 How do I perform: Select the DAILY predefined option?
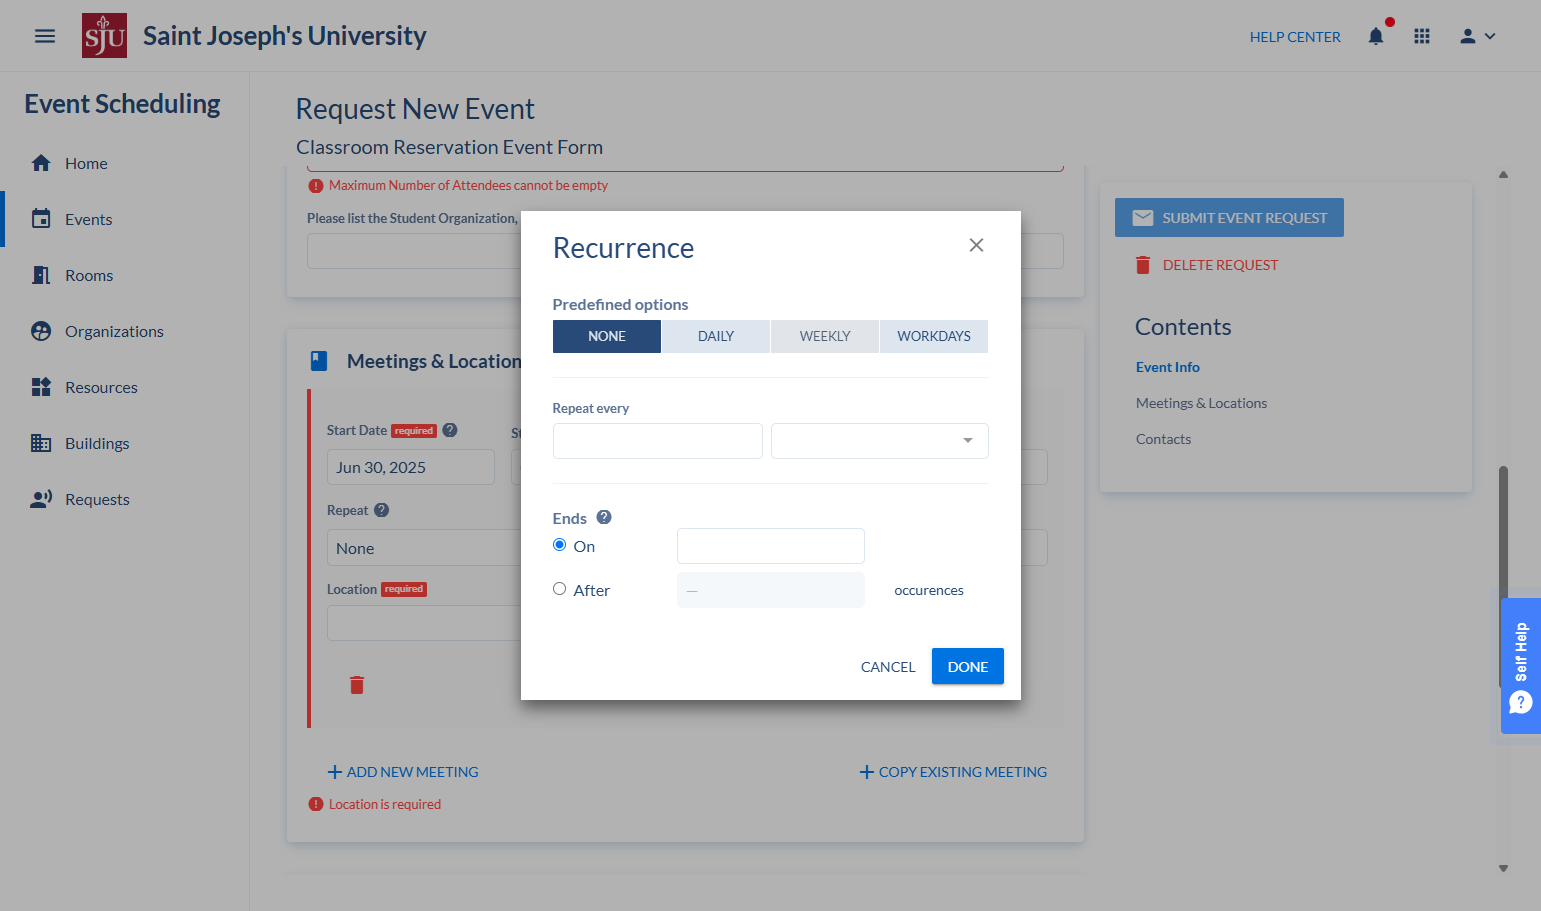[716, 336]
